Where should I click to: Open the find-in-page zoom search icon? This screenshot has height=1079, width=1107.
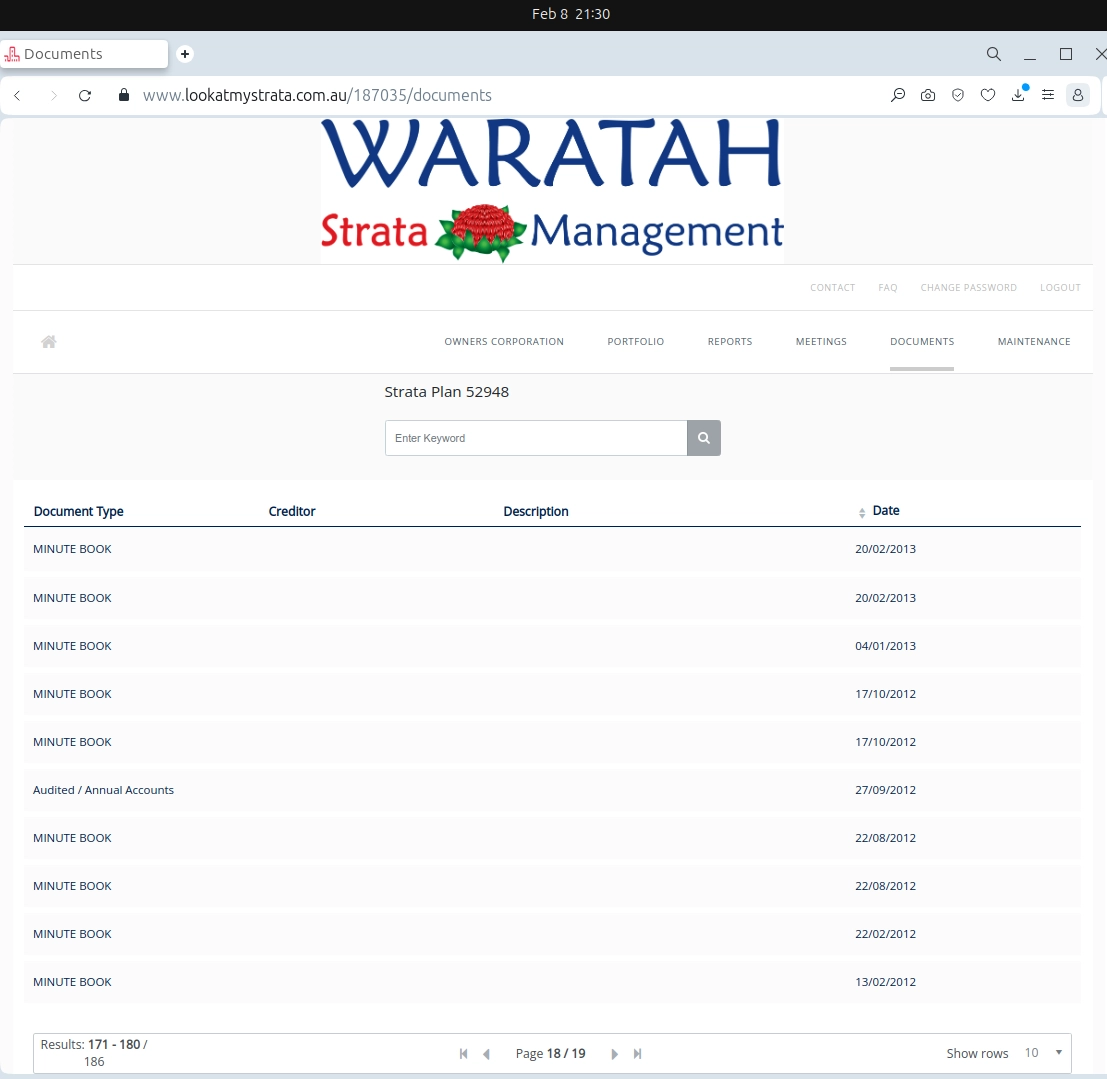coord(898,95)
